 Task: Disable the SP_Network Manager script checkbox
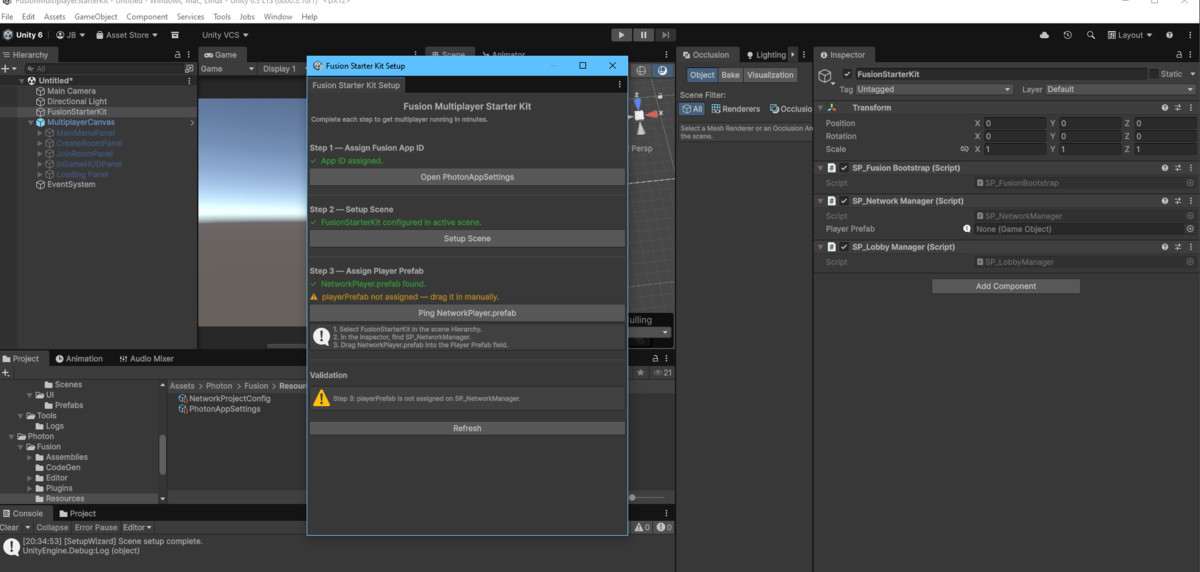coord(844,201)
